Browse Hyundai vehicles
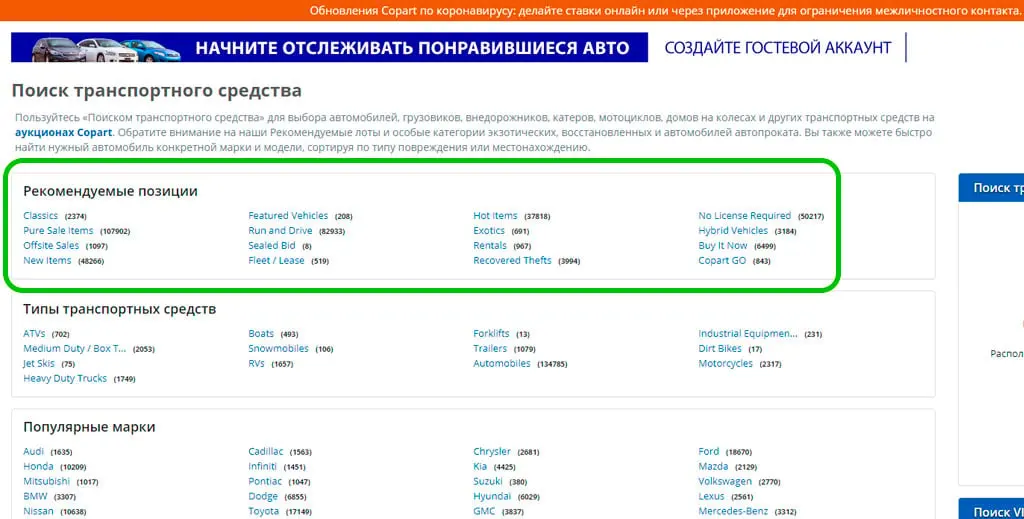Image resolution: width=1024 pixels, height=519 pixels. 492,497
